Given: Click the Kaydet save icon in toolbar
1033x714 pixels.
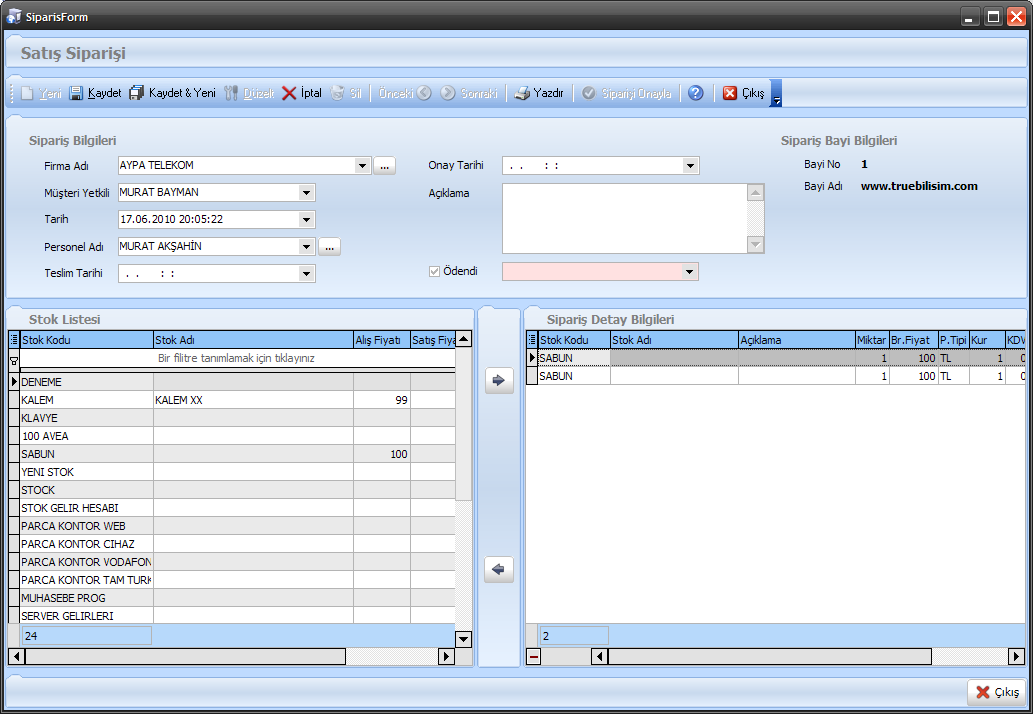Looking at the screenshot, I should [x=77, y=93].
